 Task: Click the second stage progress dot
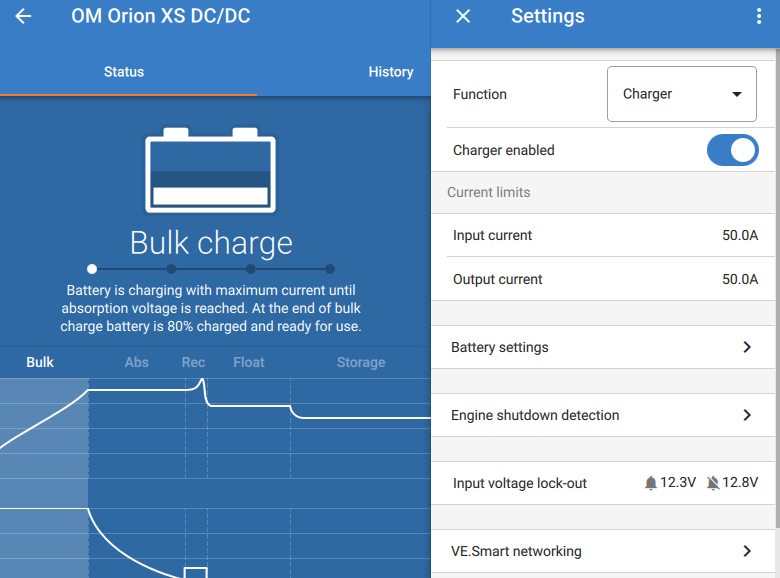171,269
